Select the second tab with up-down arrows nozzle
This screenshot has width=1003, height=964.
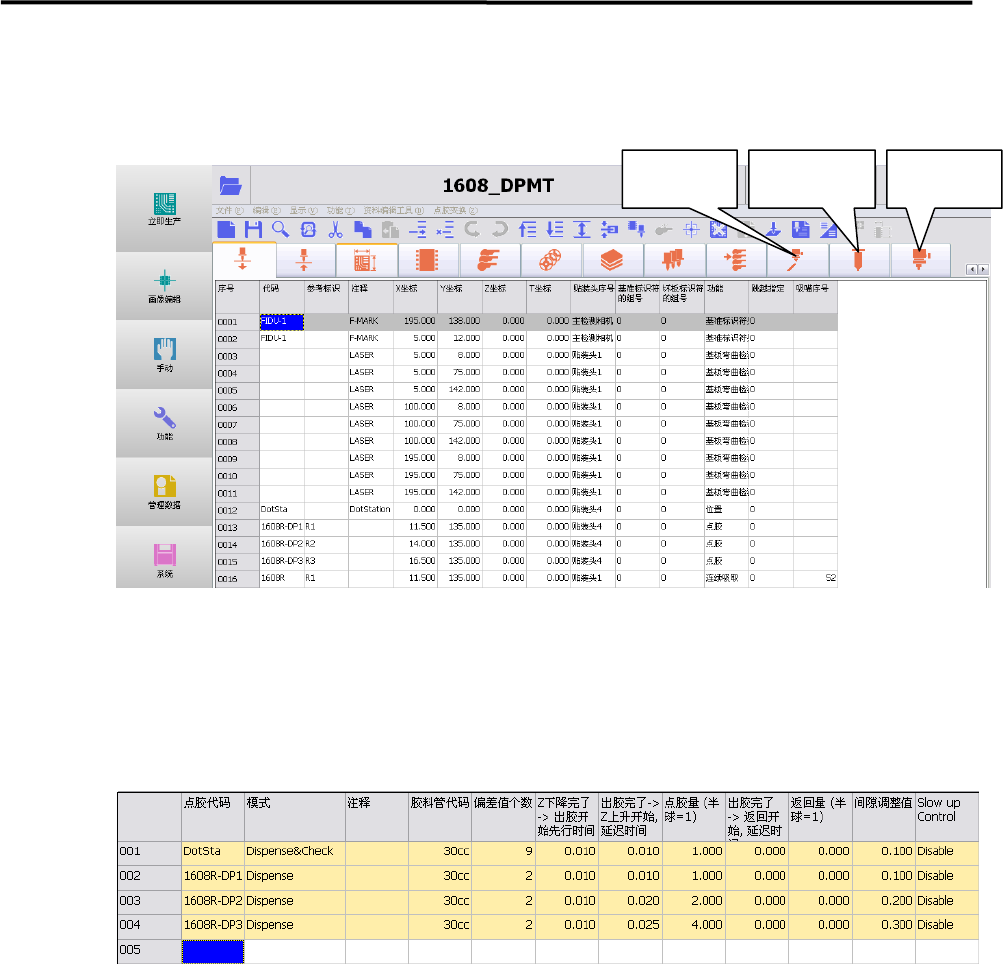304,260
